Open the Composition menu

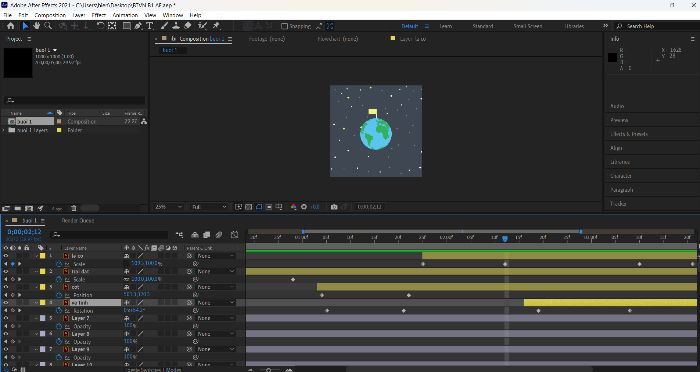pos(50,15)
